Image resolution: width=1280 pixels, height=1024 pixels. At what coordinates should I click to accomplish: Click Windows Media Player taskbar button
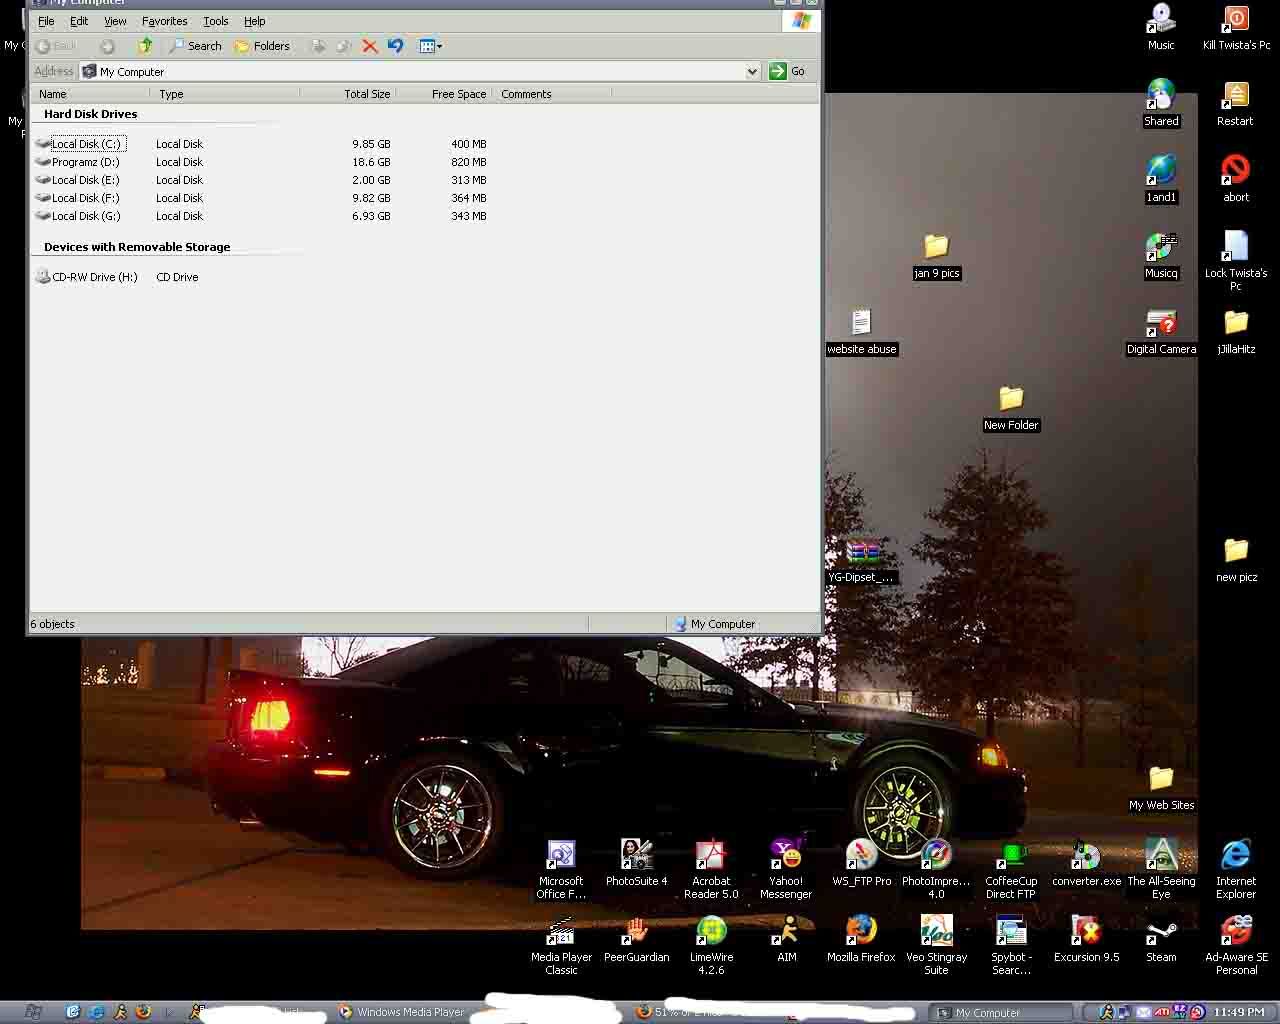click(400, 1012)
